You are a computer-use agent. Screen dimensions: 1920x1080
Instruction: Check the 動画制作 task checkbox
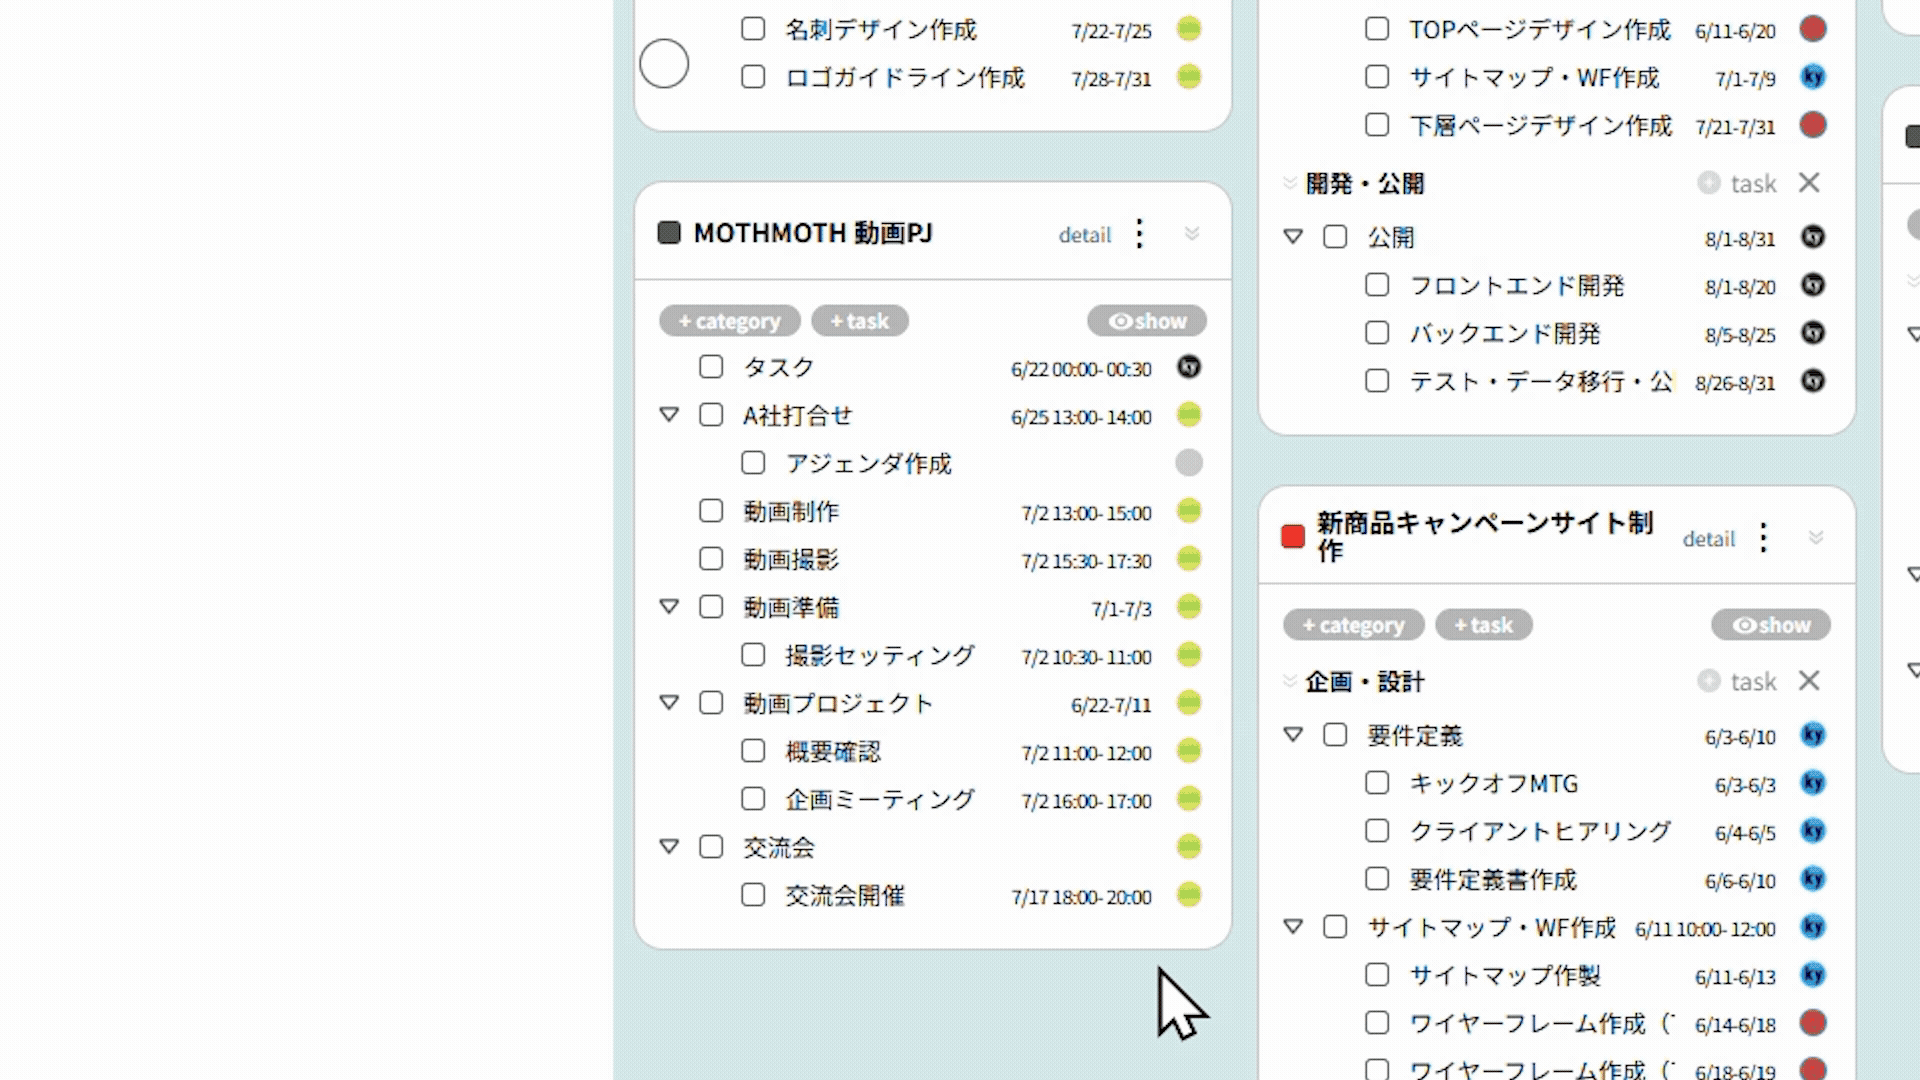click(x=711, y=511)
